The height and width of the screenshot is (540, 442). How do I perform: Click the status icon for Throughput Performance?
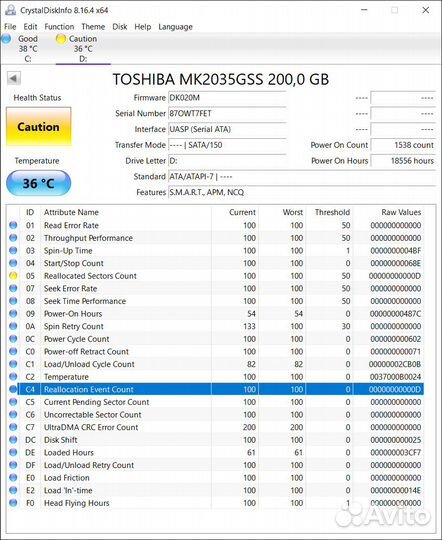tap(13, 238)
